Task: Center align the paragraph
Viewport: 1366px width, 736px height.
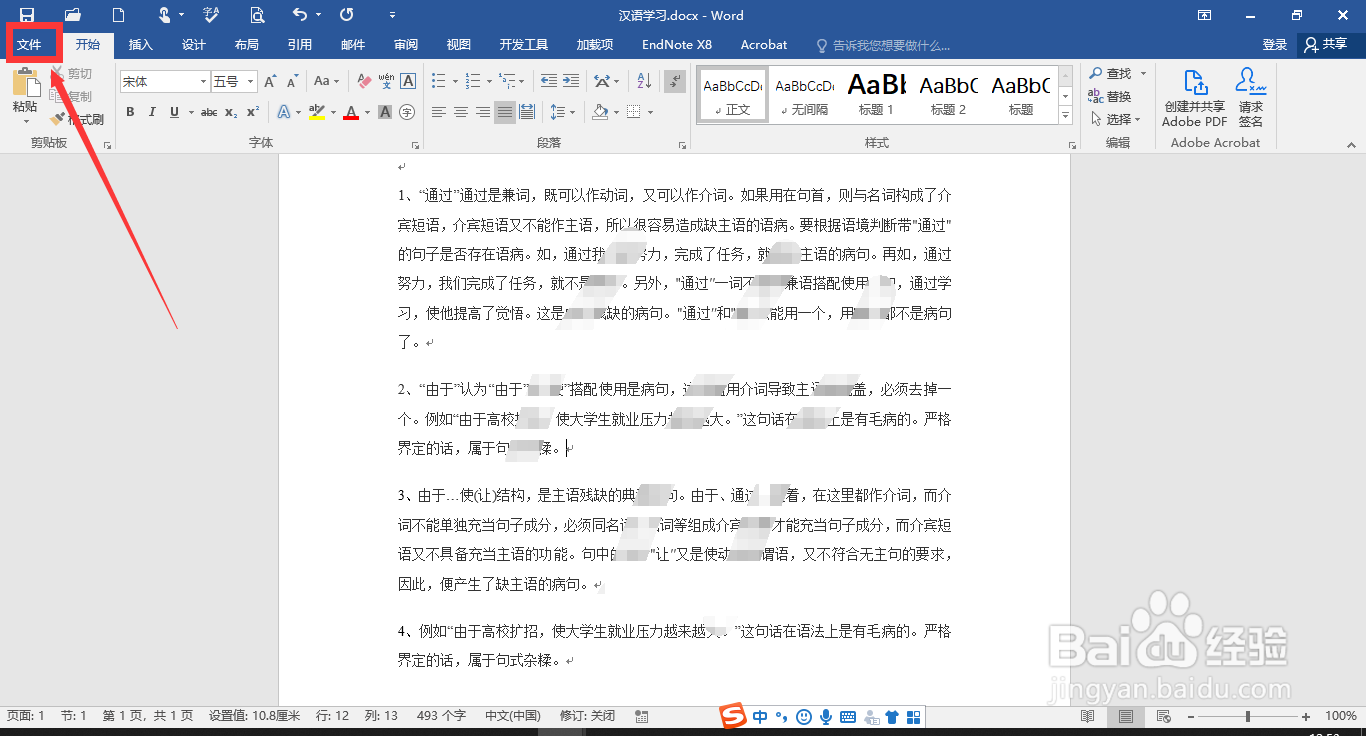Action: (461, 112)
